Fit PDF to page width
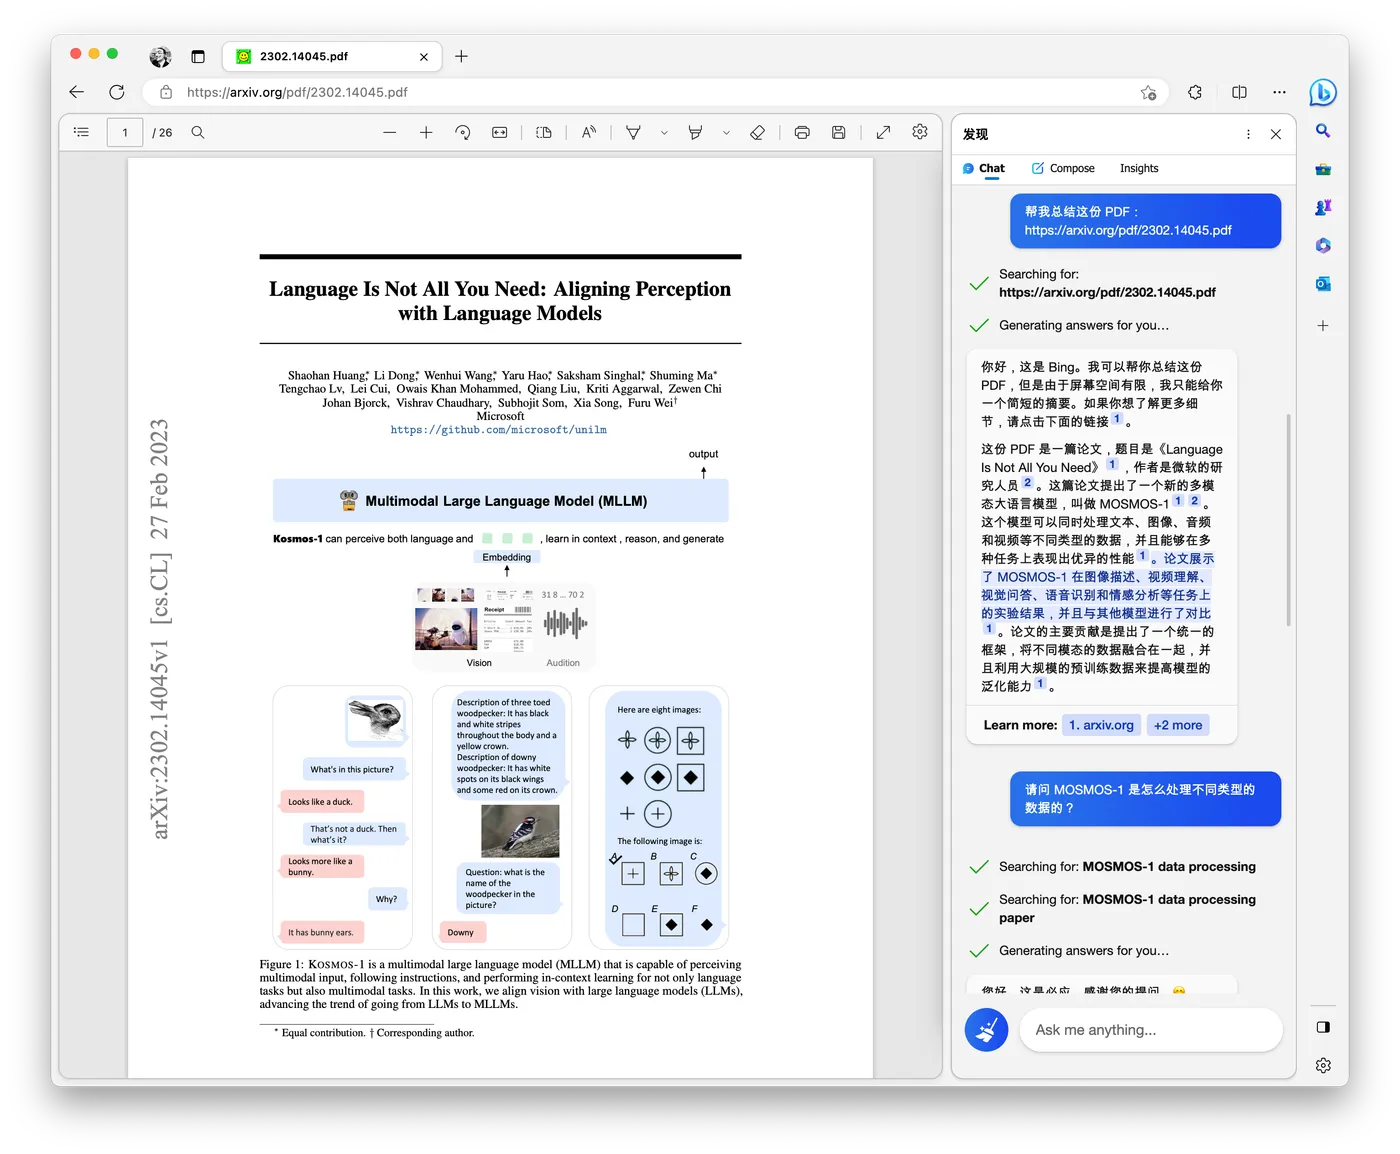The width and height of the screenshot is (1400, 1154). click(x=500, y=132)
